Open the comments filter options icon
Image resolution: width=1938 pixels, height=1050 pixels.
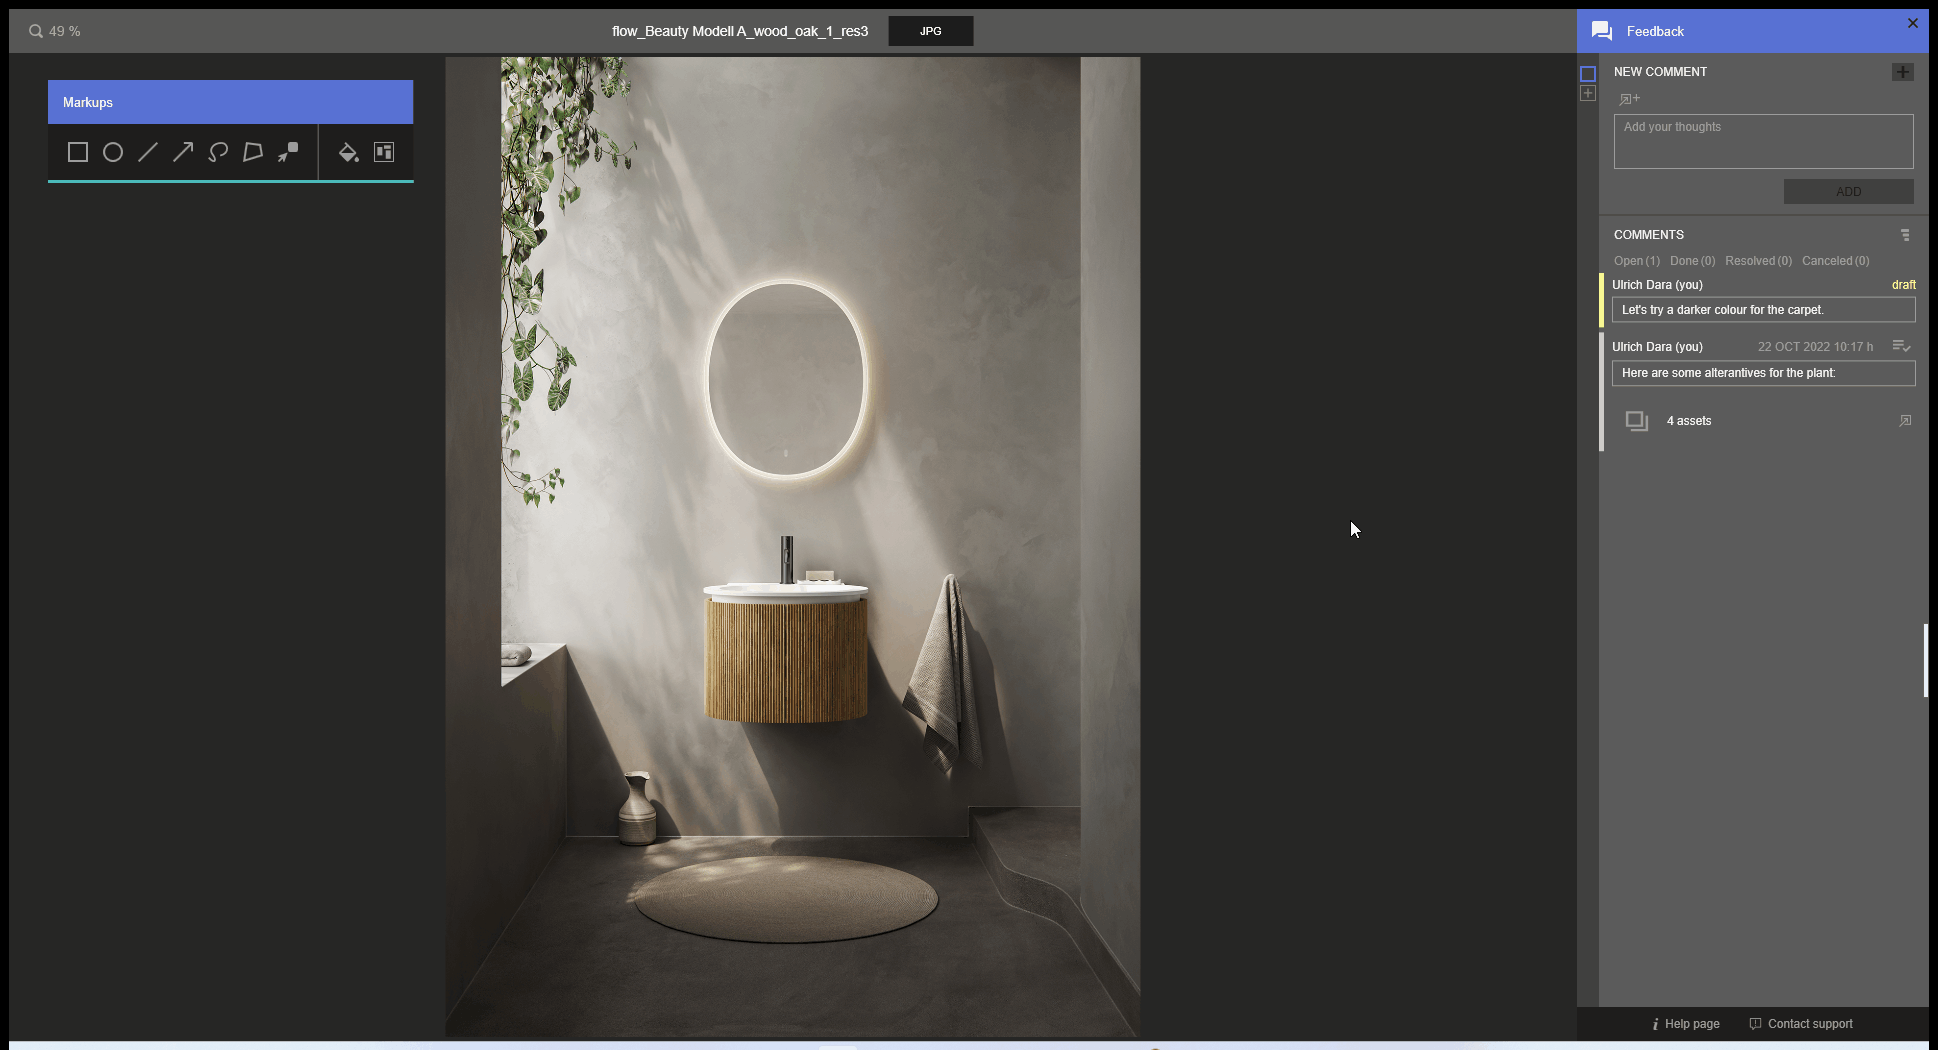1905,235
